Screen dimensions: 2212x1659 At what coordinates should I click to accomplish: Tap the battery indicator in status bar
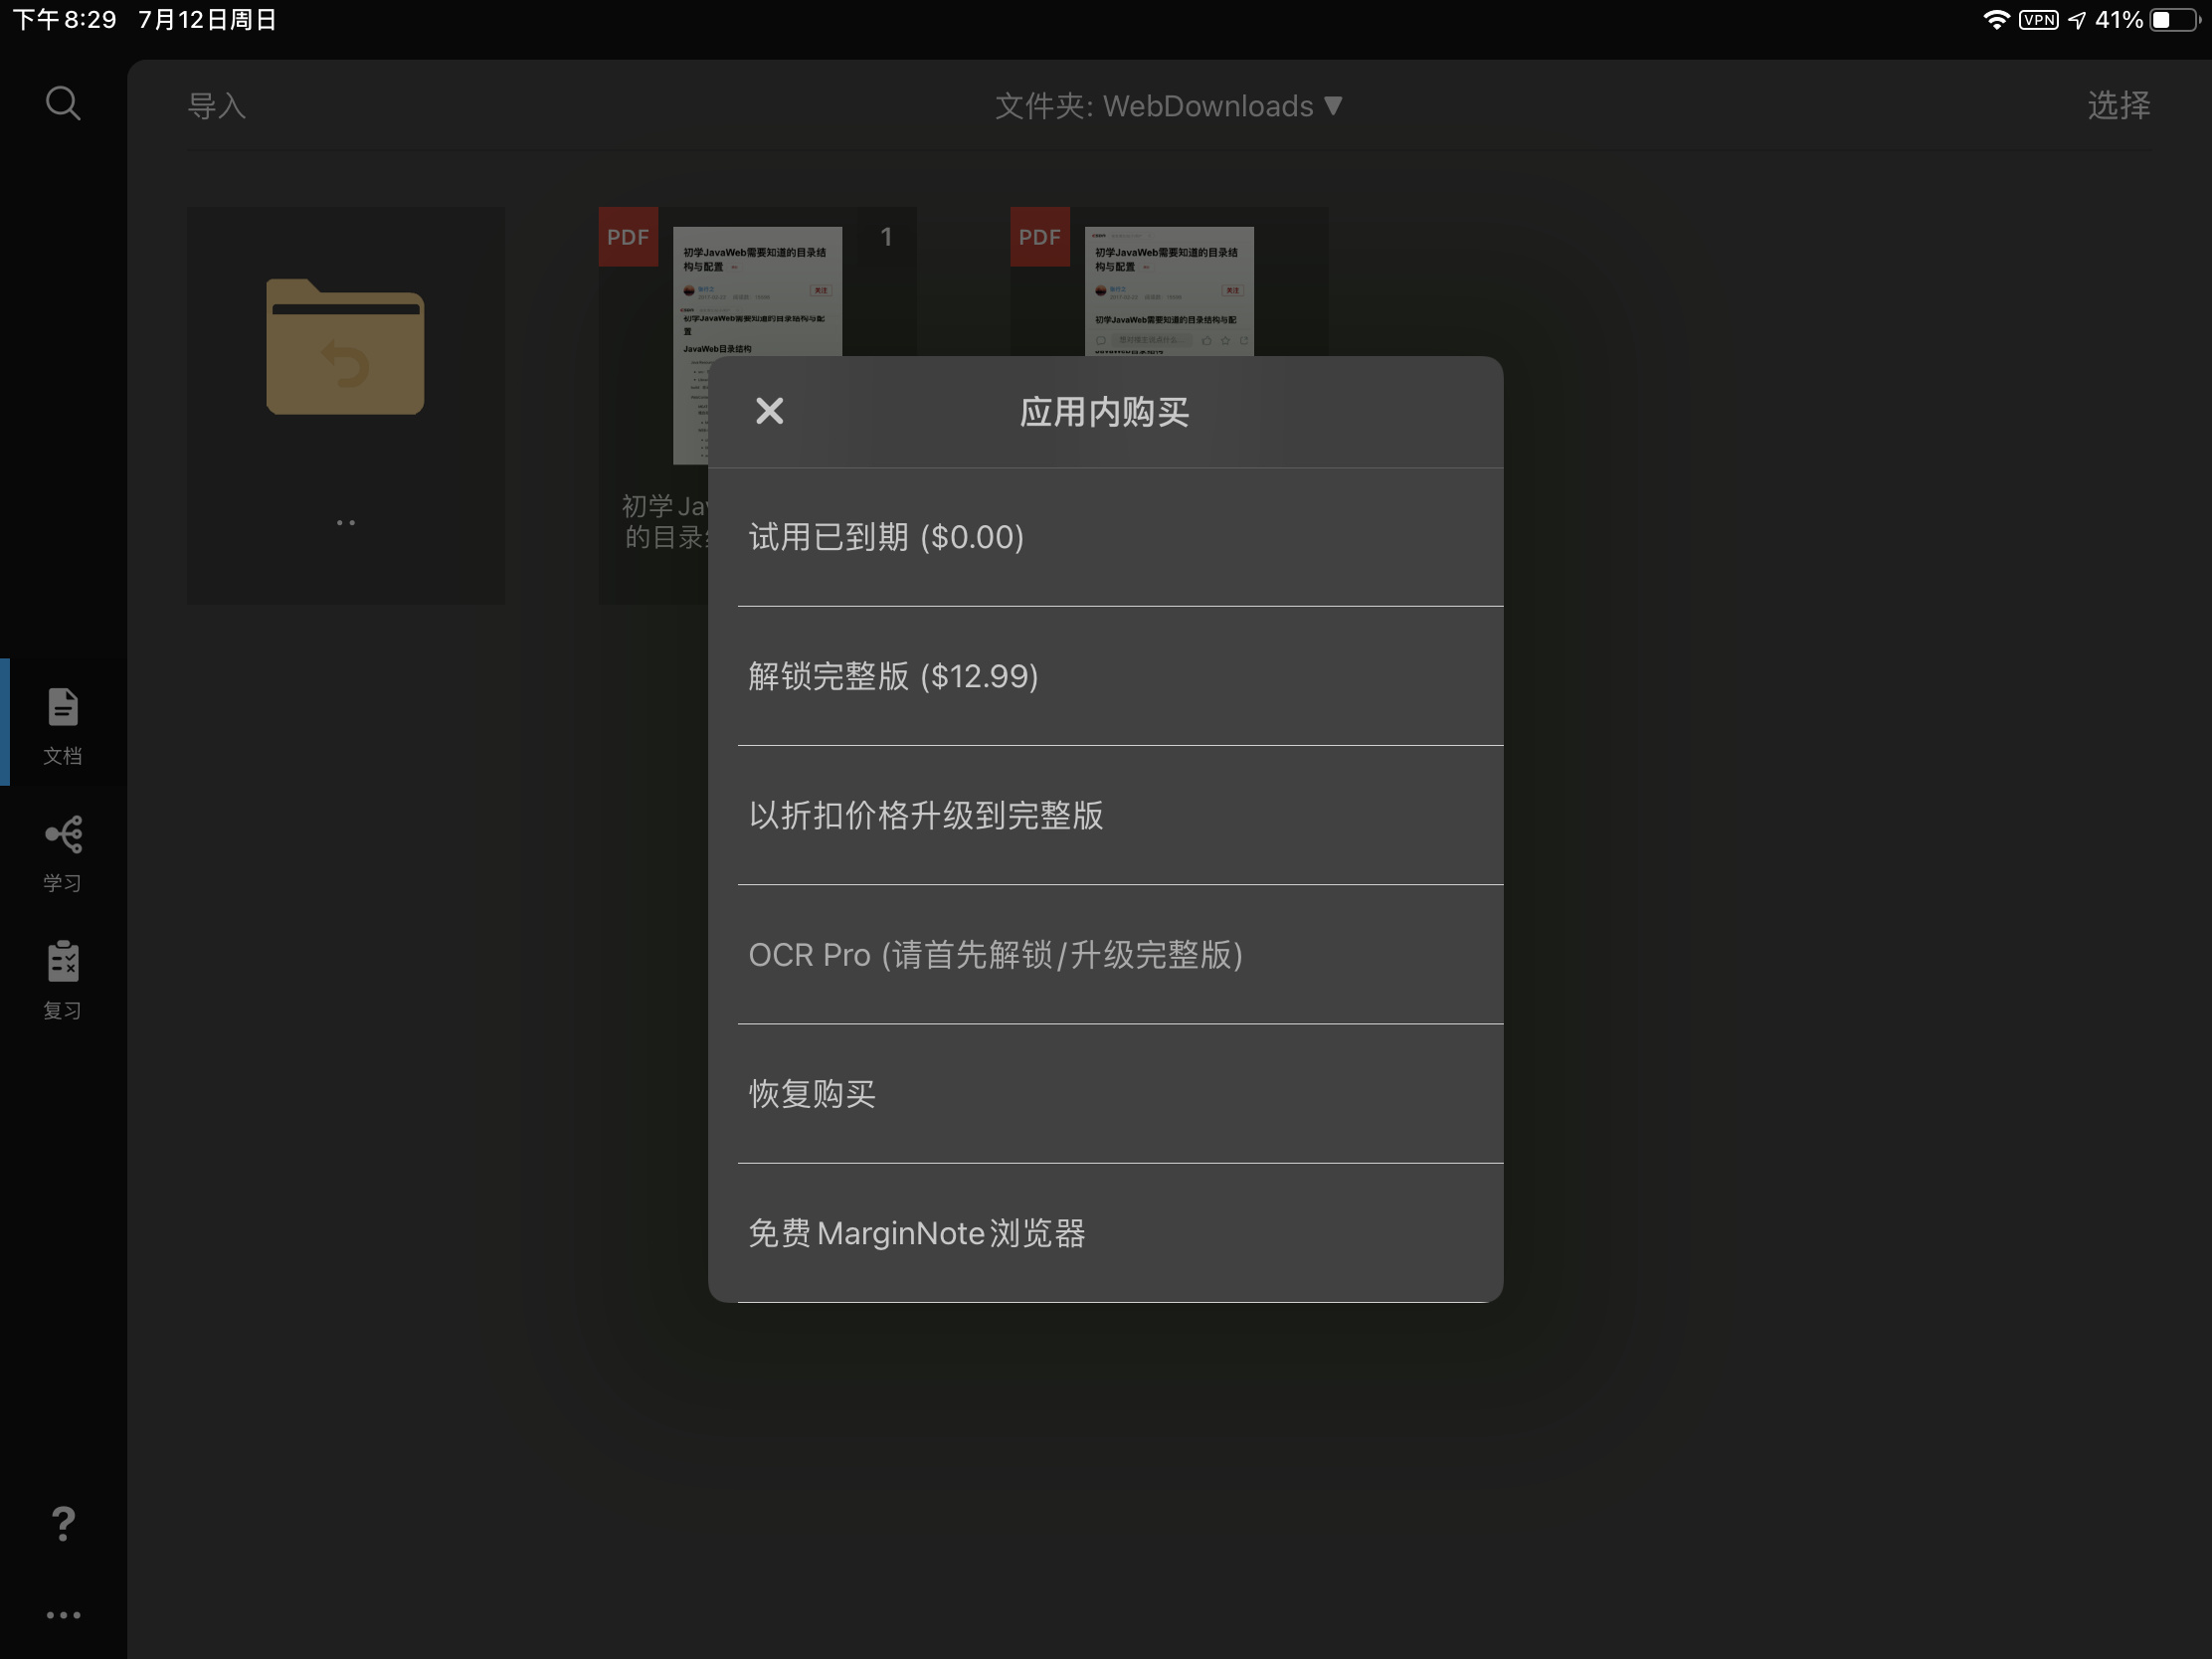[x=2173, y=20]
